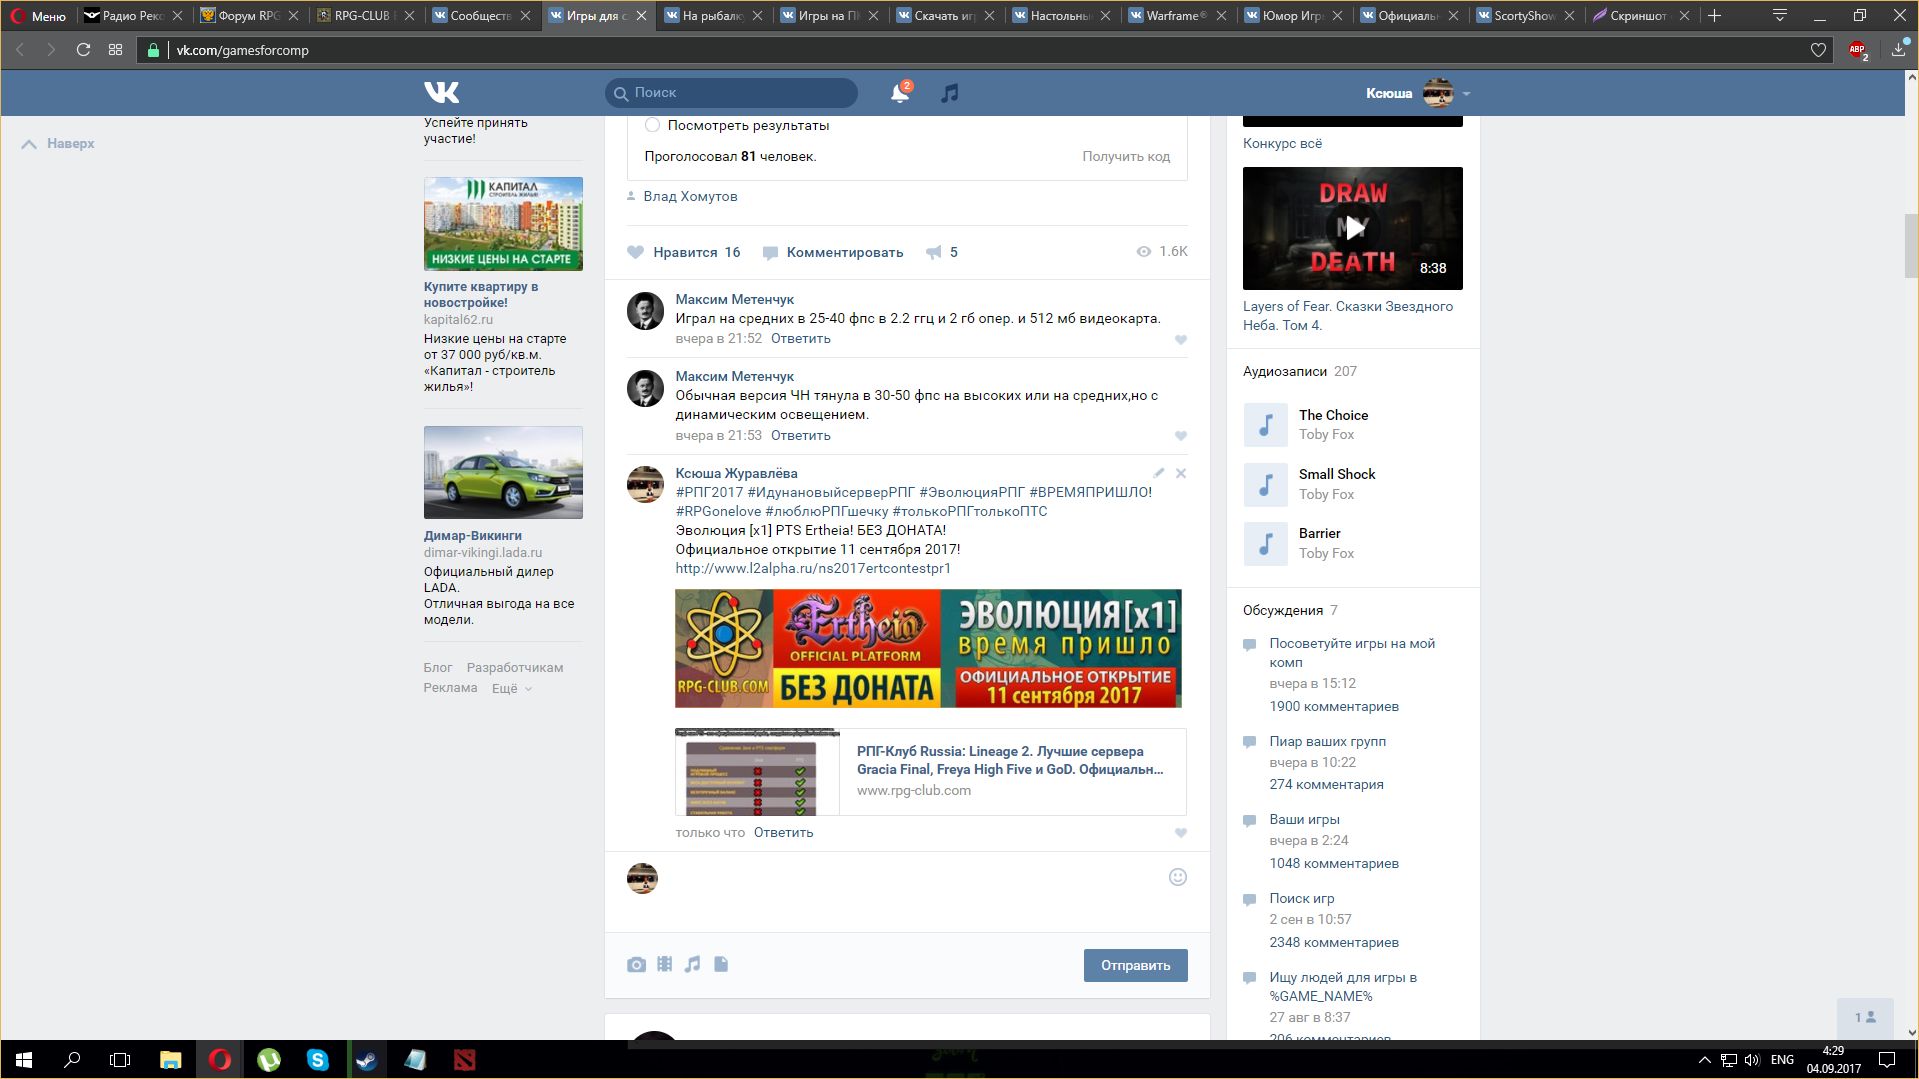
Task: Open the VK logo home page
Action: (441, 92)
